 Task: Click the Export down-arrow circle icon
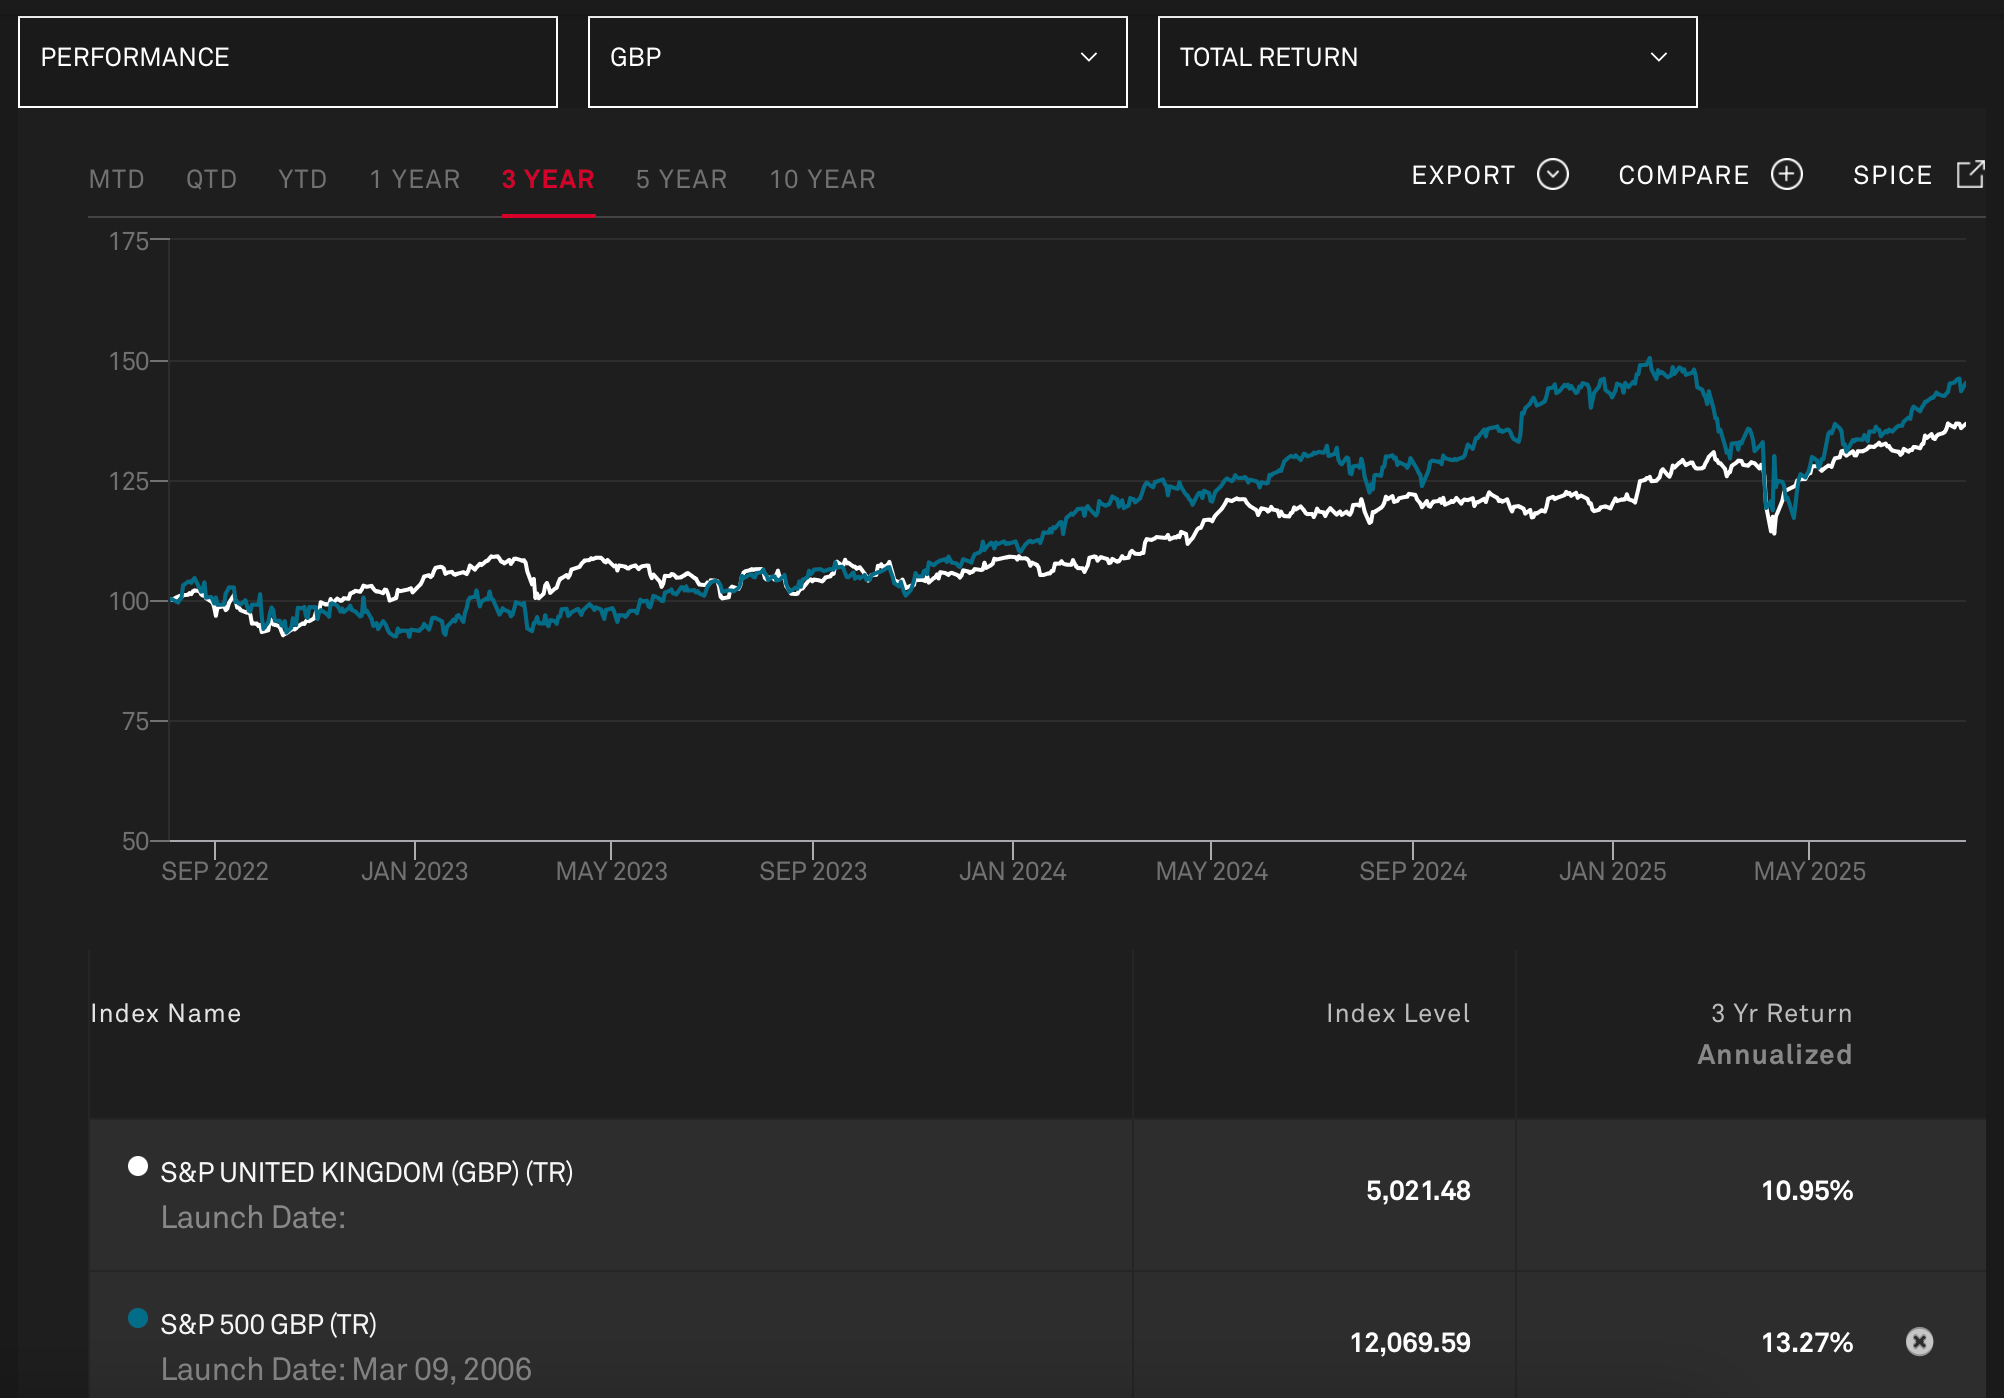(x=1552, y=175)
